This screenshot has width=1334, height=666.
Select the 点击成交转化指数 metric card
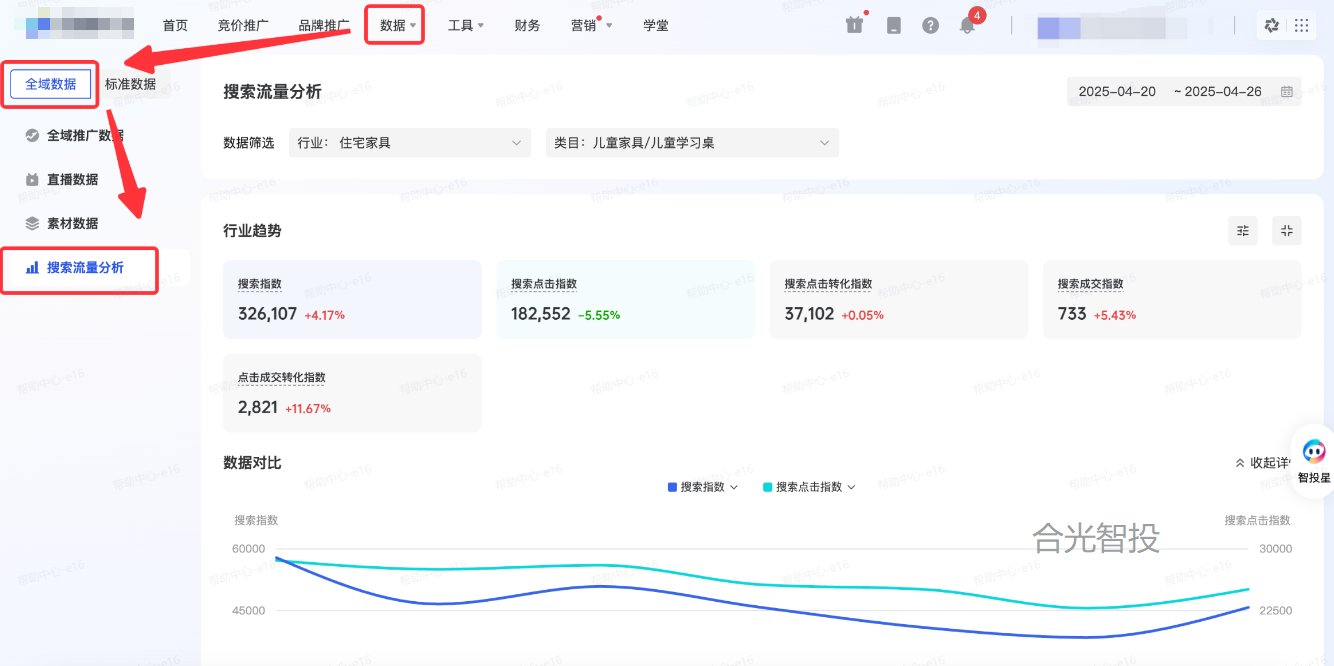(352, 393)
